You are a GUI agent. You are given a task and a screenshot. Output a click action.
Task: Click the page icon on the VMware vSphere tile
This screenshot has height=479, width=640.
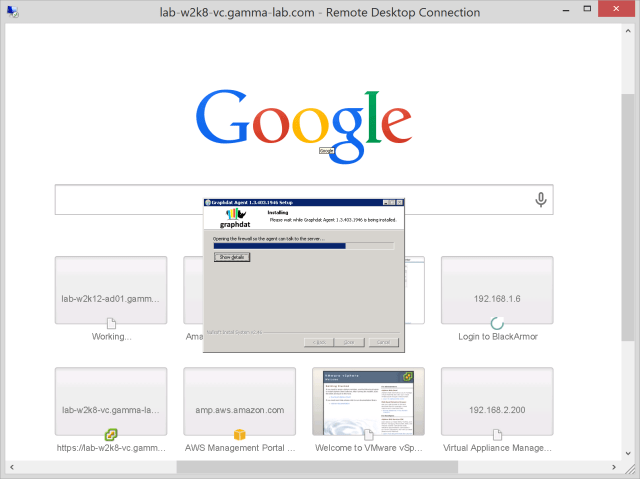point(369,435)
